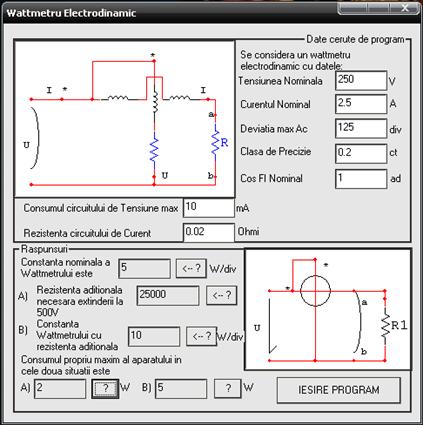Select the Curentul Nominal value box
This screenshot has height=425, width=423.
(x=361, y=104)
